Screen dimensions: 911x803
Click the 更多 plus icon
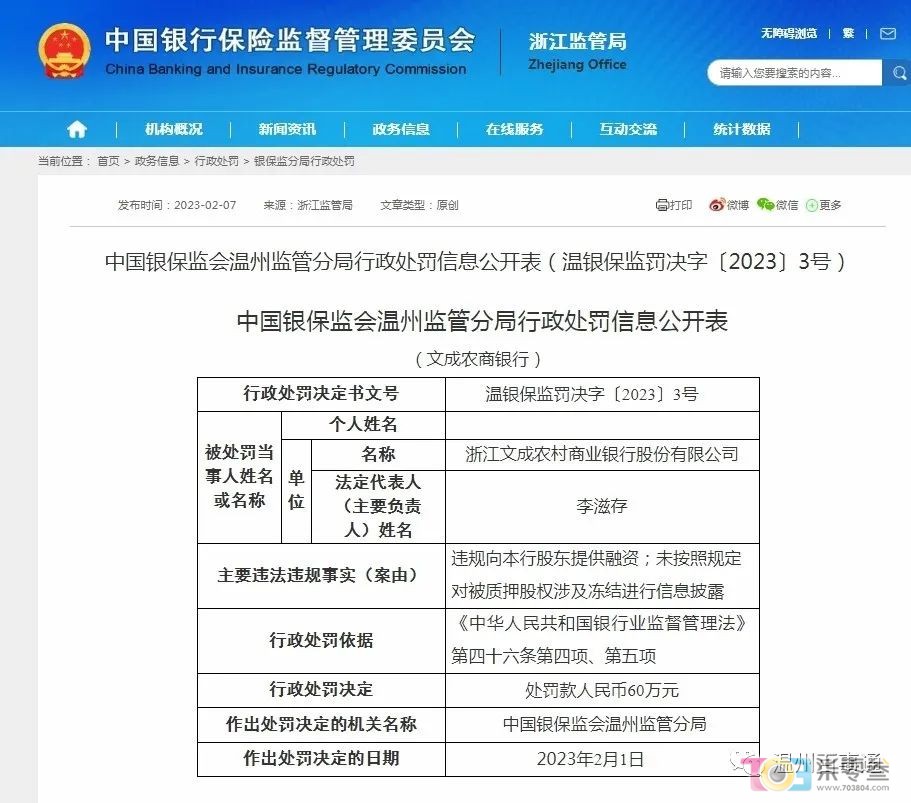pyautogui.click(x=812, y=205)
